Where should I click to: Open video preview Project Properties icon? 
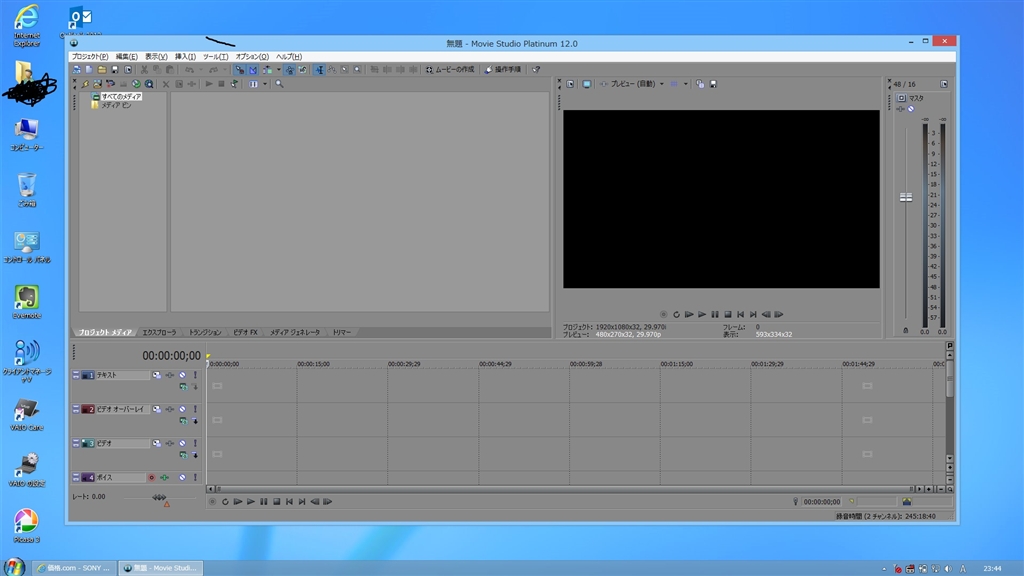point(570,84)
